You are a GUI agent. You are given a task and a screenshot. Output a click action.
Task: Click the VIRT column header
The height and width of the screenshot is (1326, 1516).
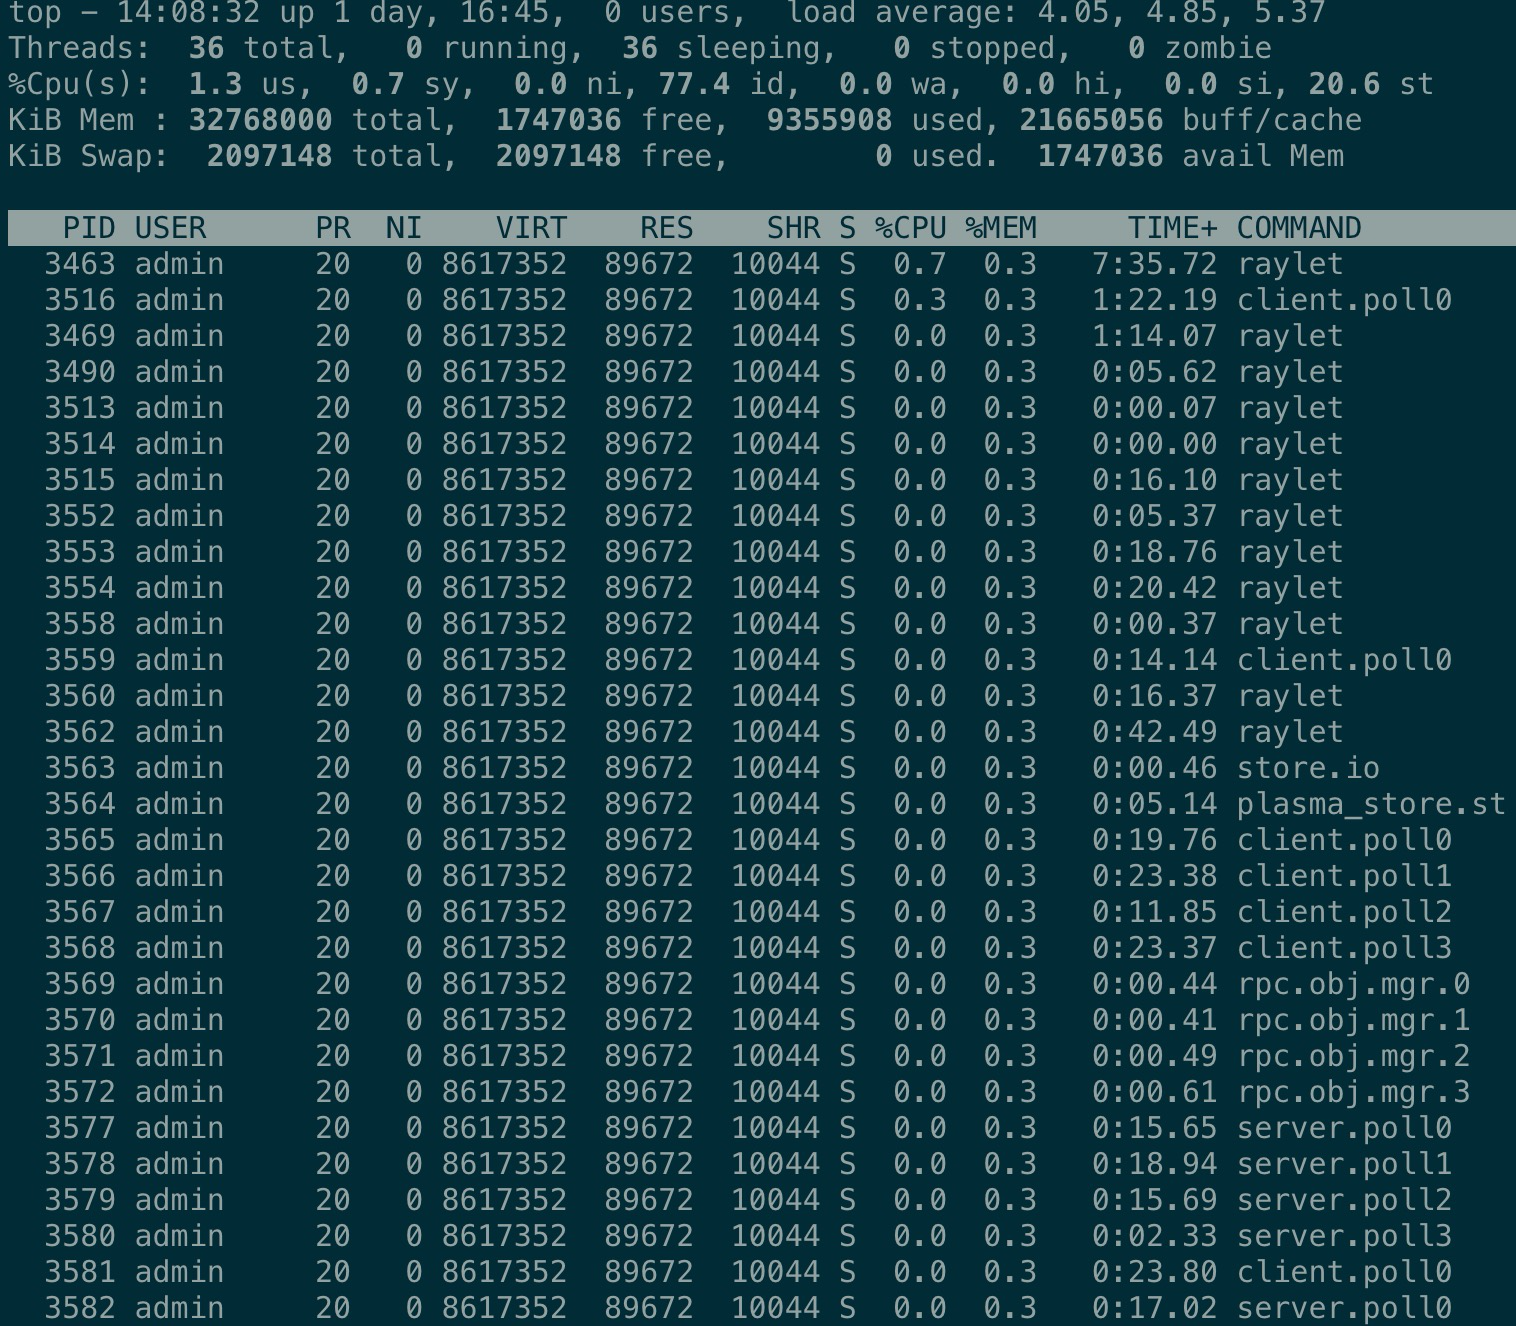coord(531,228)
